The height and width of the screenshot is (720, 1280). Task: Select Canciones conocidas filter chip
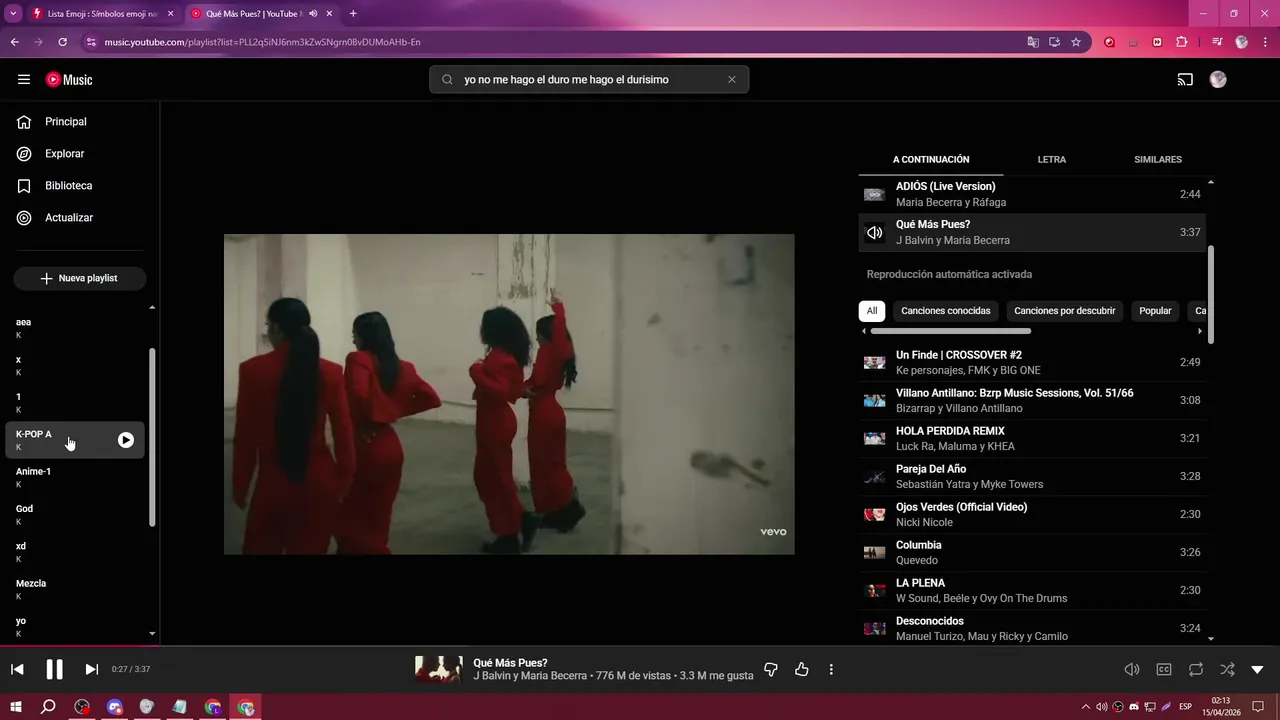click(x=945, y=311)
